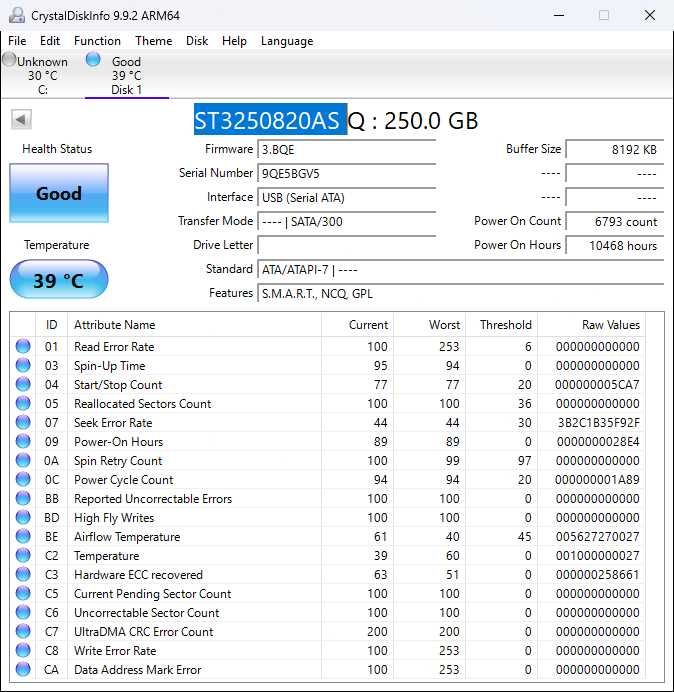Click status orb for Power-On Hours row
The width and height of the screenshot is (674, 692).
tap(23, 441)
